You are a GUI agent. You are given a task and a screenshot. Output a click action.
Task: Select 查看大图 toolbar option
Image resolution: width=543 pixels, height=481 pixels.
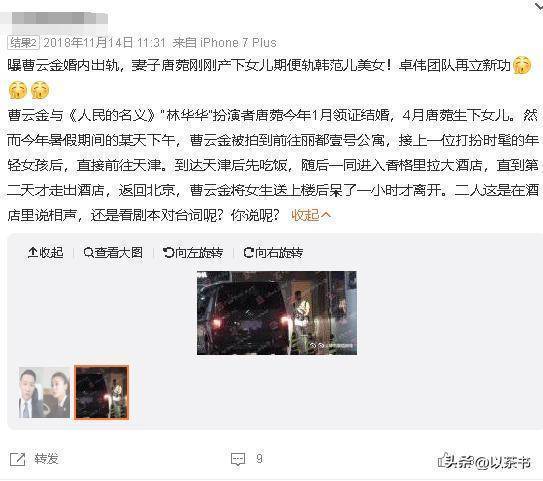[x=113, y=252]
